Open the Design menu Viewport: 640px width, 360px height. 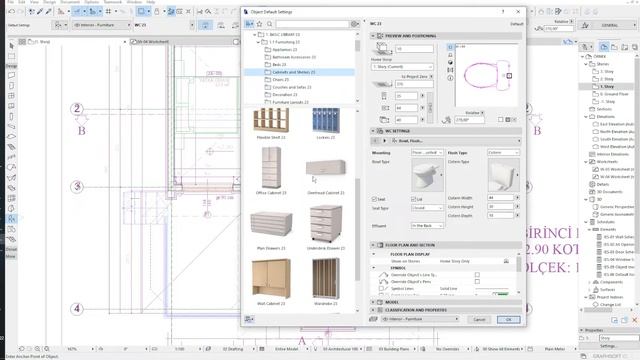pos(49,2)
